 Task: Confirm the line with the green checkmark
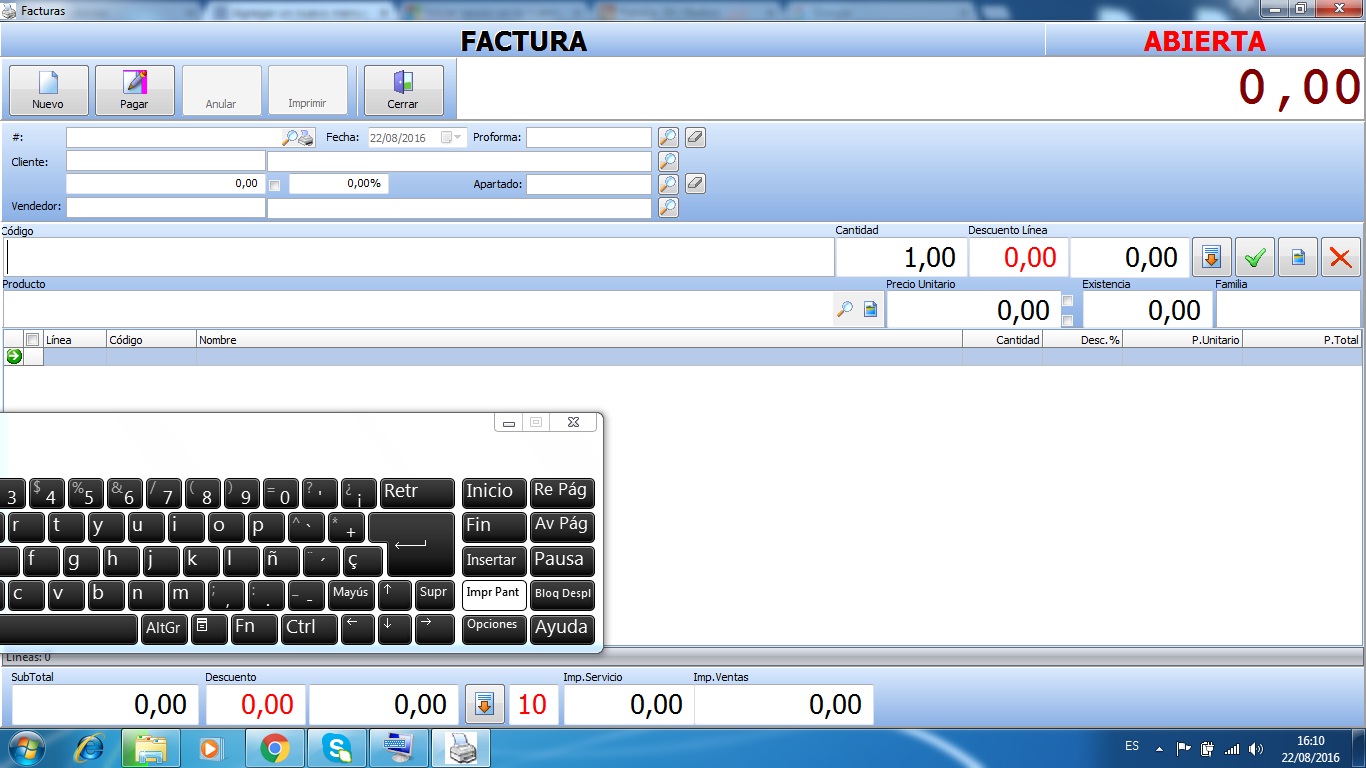[1254, 258]
